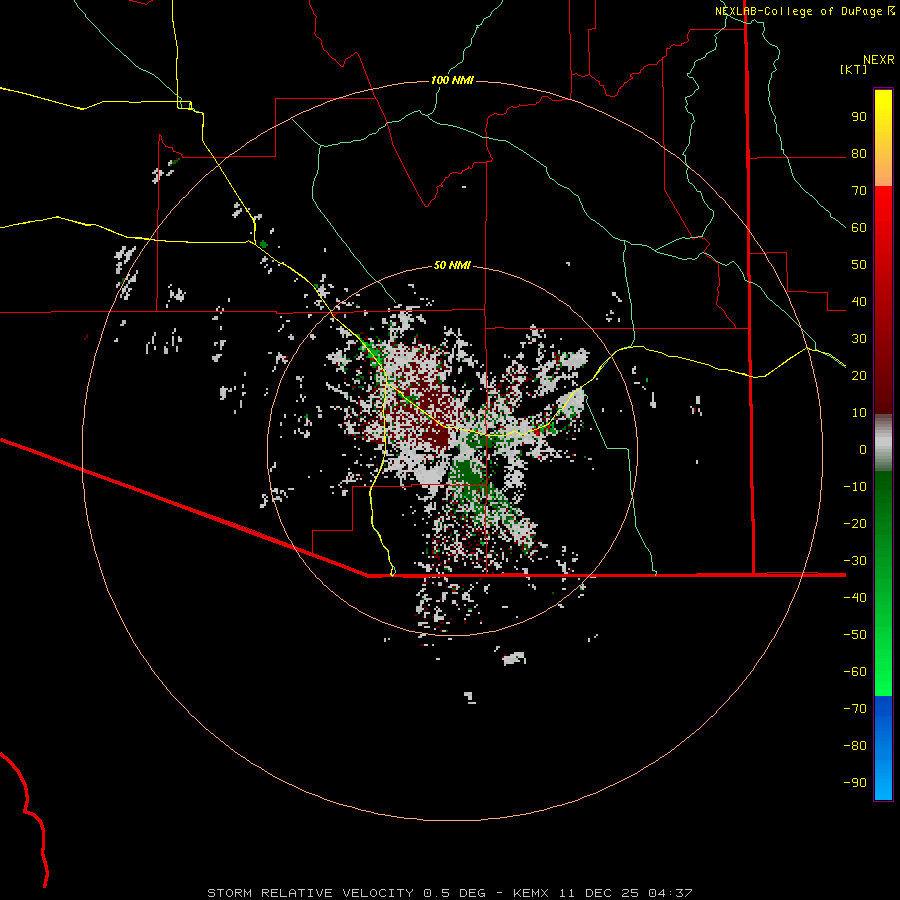Select the -10 value on velocity scale
This screenshot has width=900, height=900.
click(855, 487)
